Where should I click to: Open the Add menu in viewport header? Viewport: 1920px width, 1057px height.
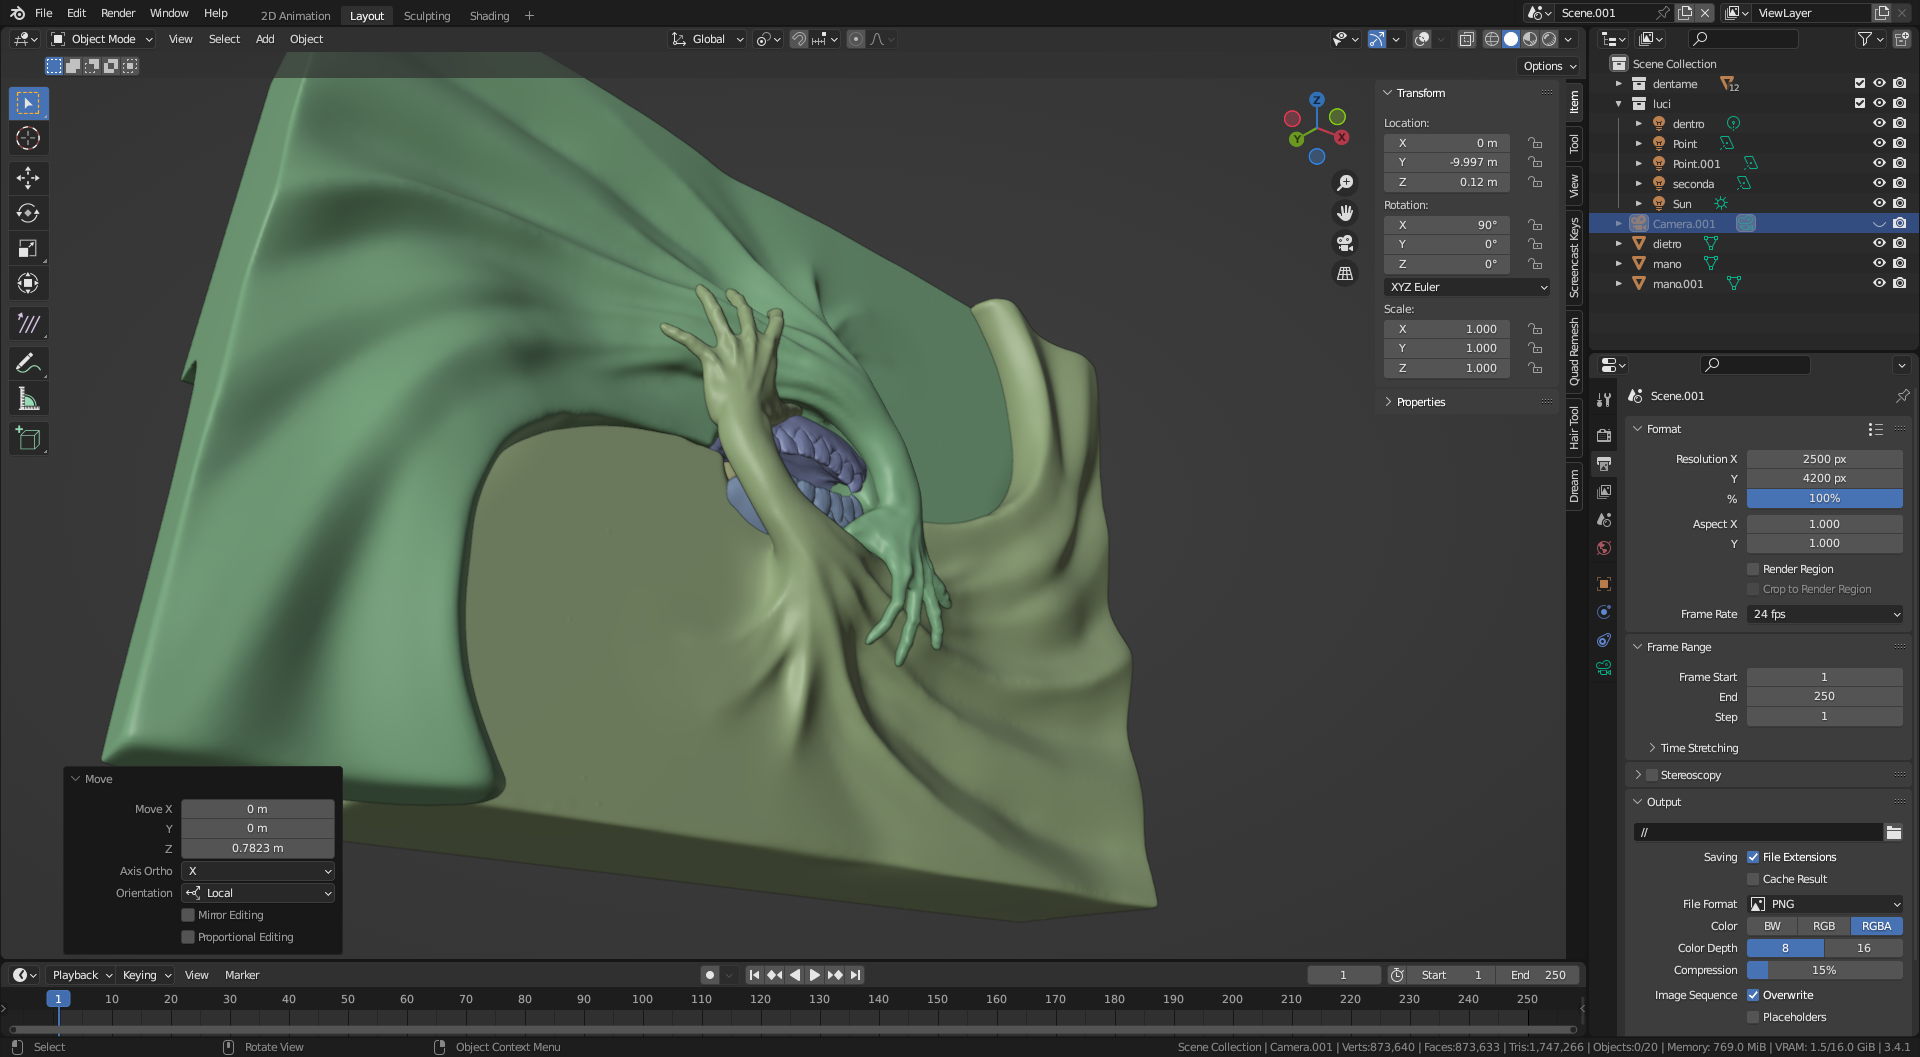pyautogui.click(x=265, y=39)
